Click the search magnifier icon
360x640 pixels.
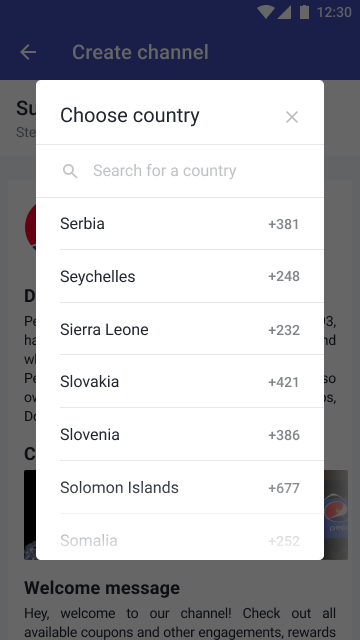tap(70, 171)
